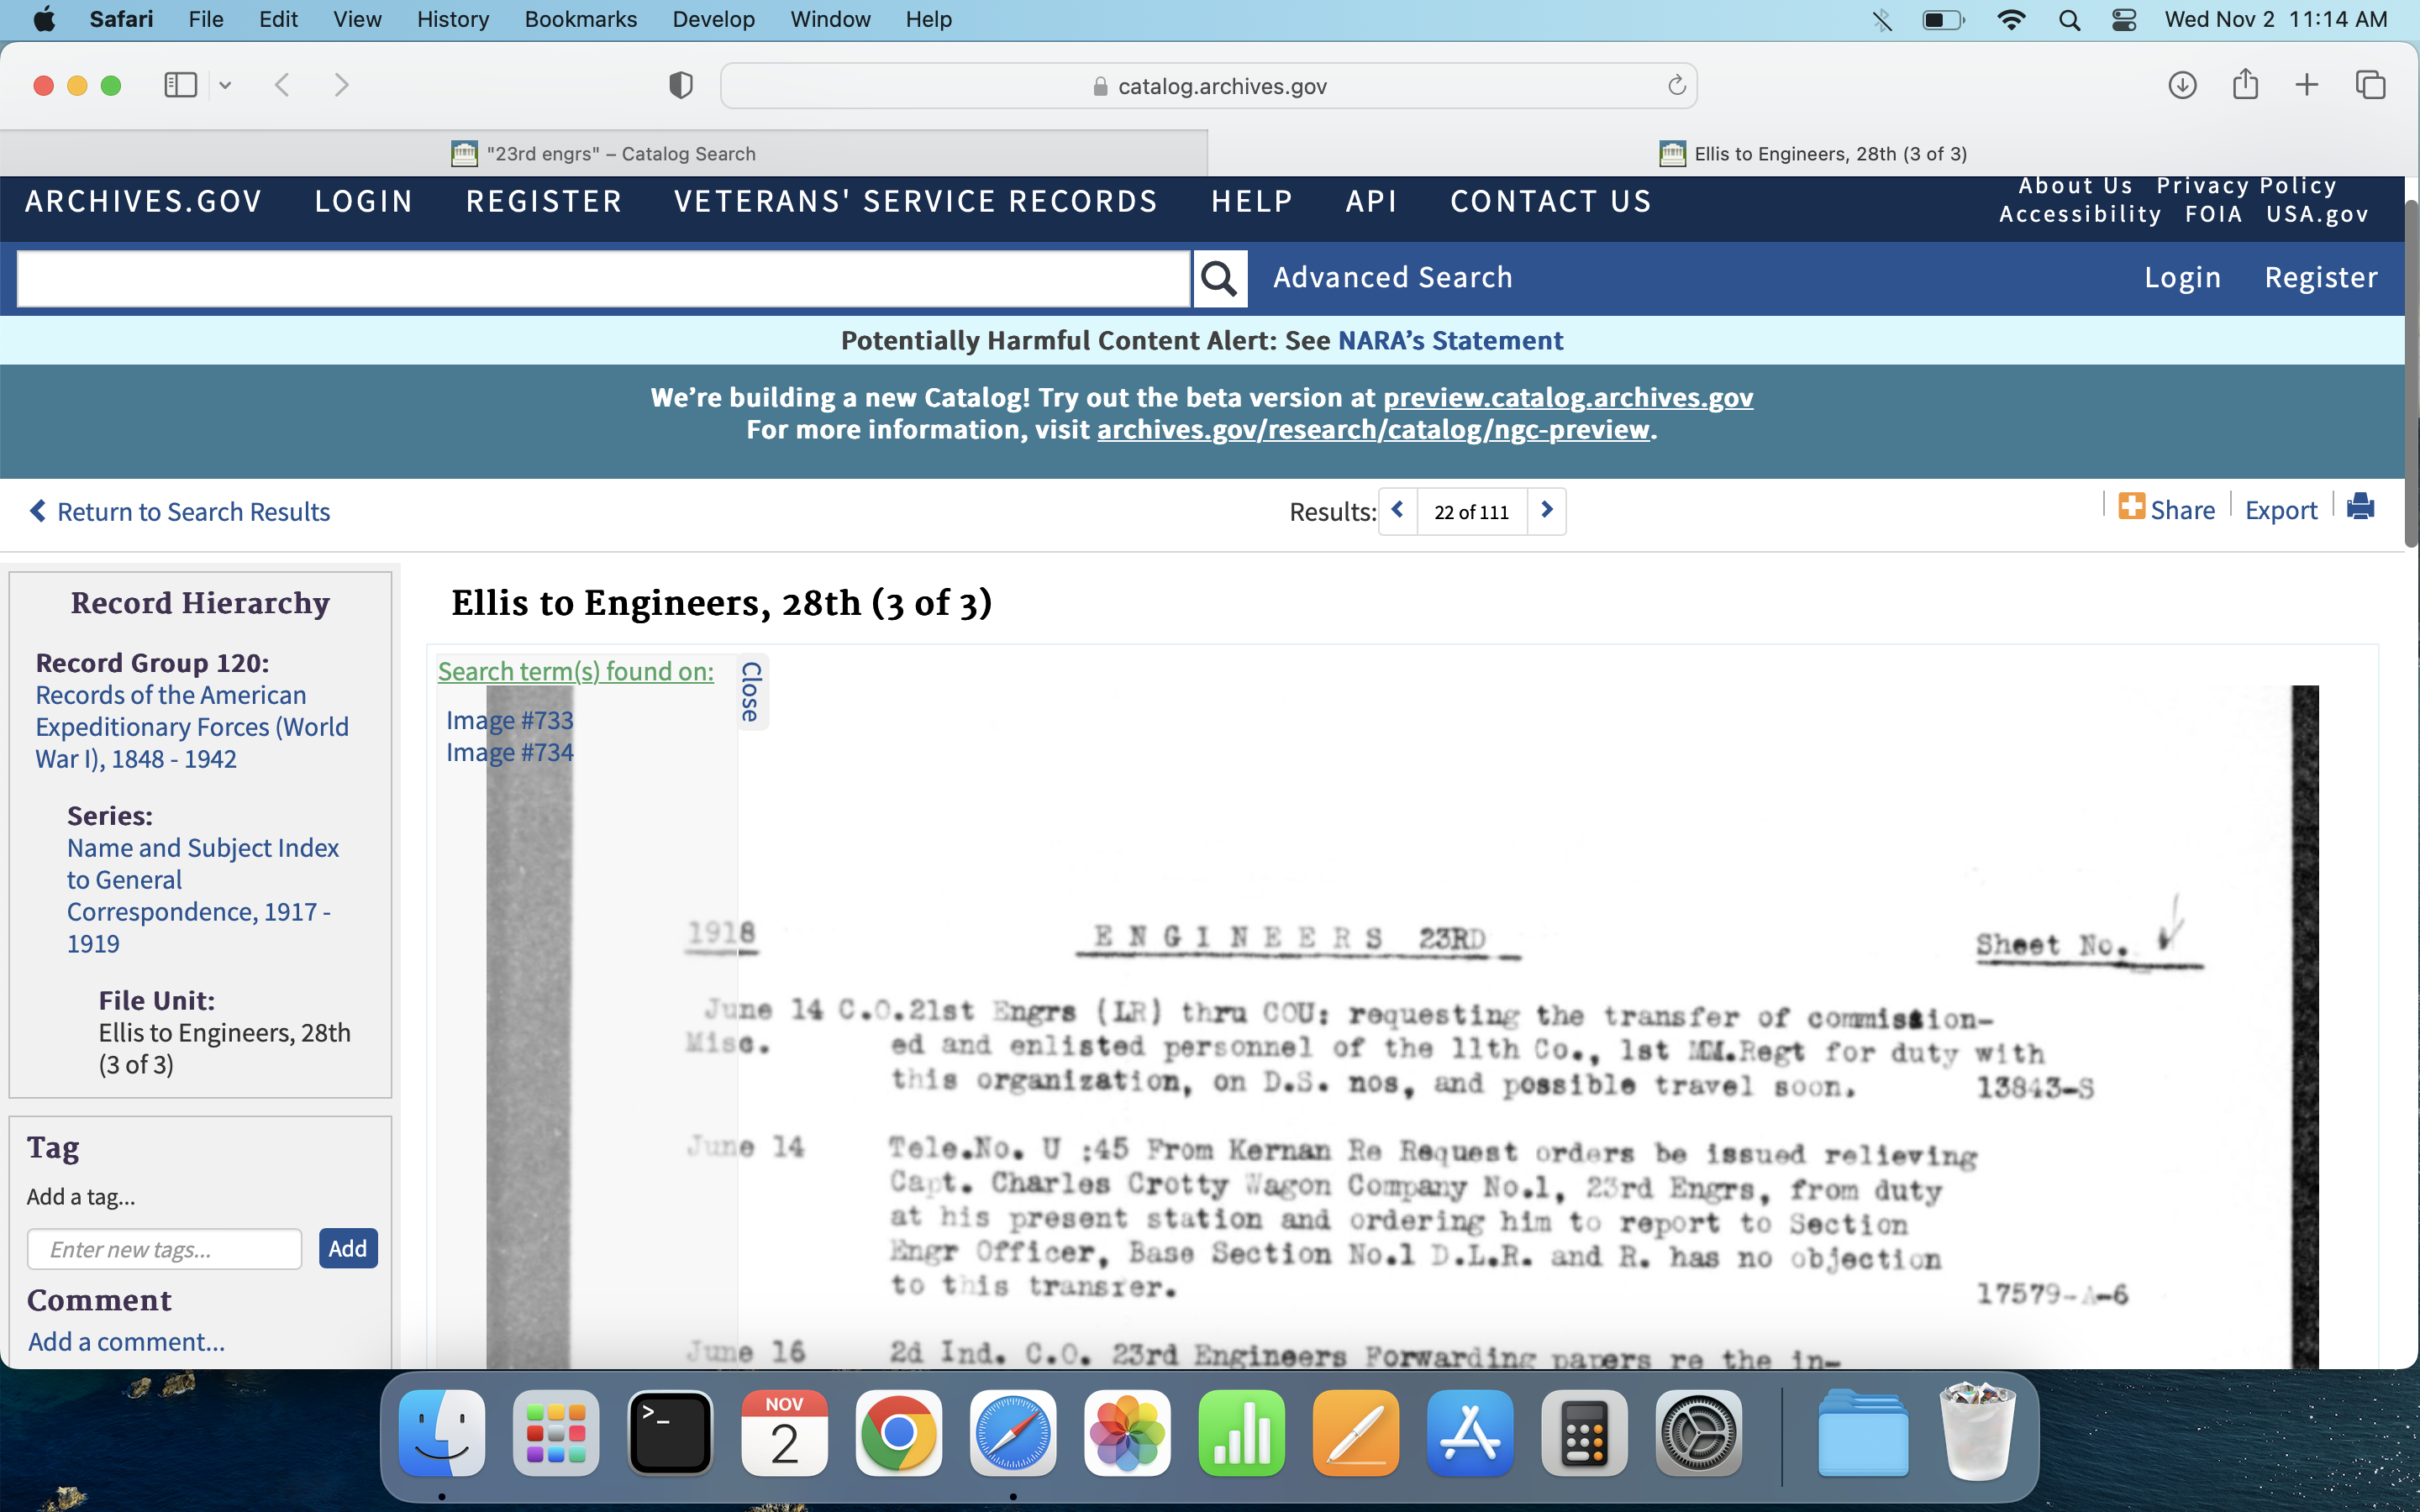Open Safari downloads icon
Viewport: 2420px width, 1512px height.
pos(2182,86)
